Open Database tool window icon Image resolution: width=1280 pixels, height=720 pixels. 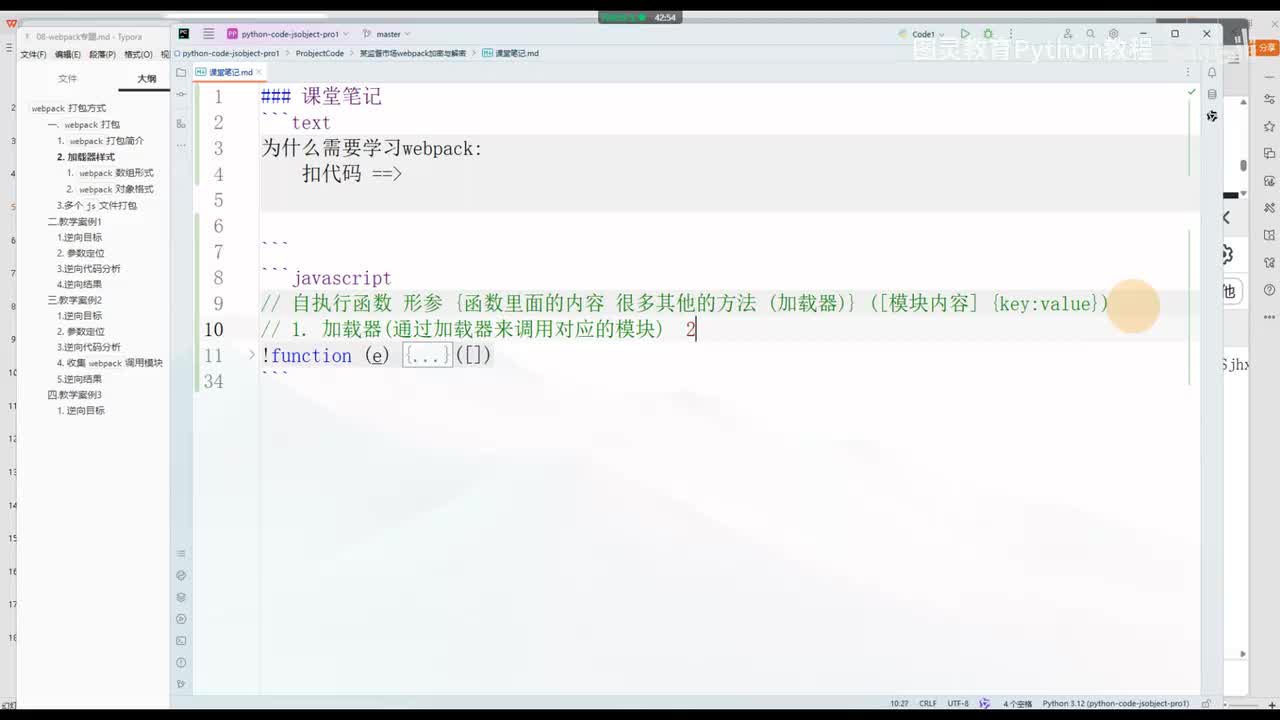pyautogui.click(x=1212, y=94)
